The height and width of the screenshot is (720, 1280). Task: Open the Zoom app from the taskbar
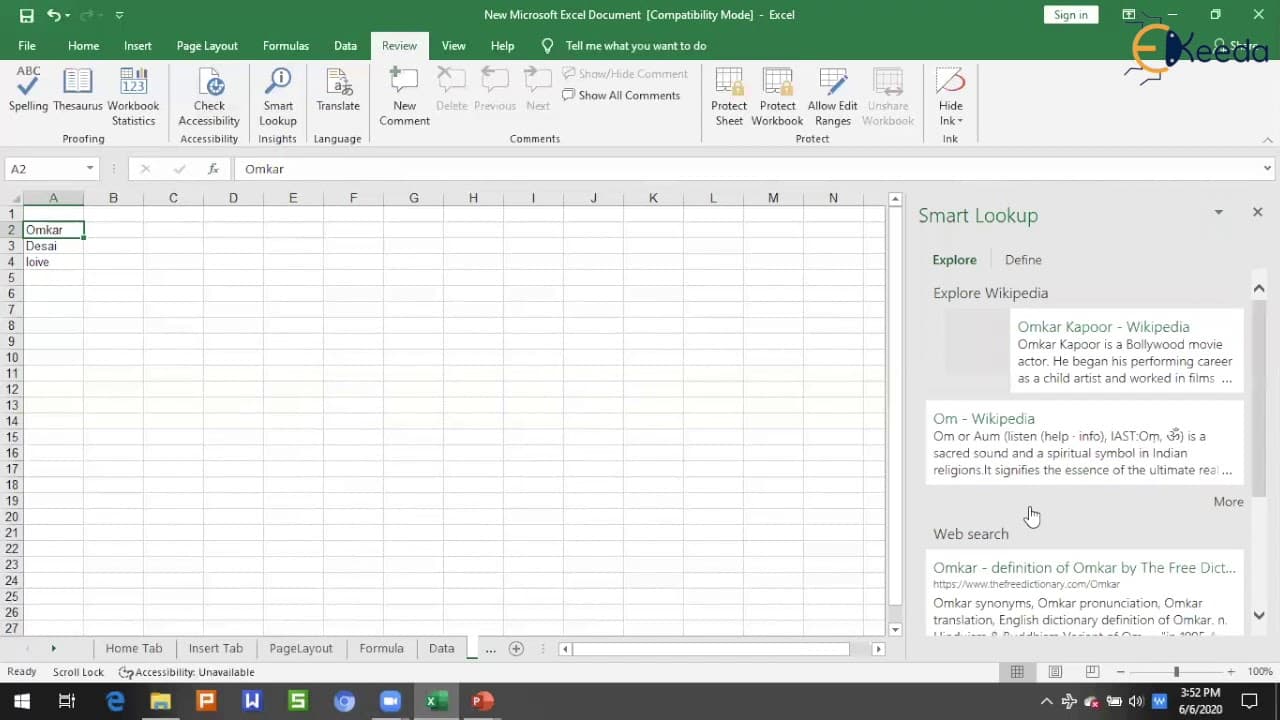point(390,701)
